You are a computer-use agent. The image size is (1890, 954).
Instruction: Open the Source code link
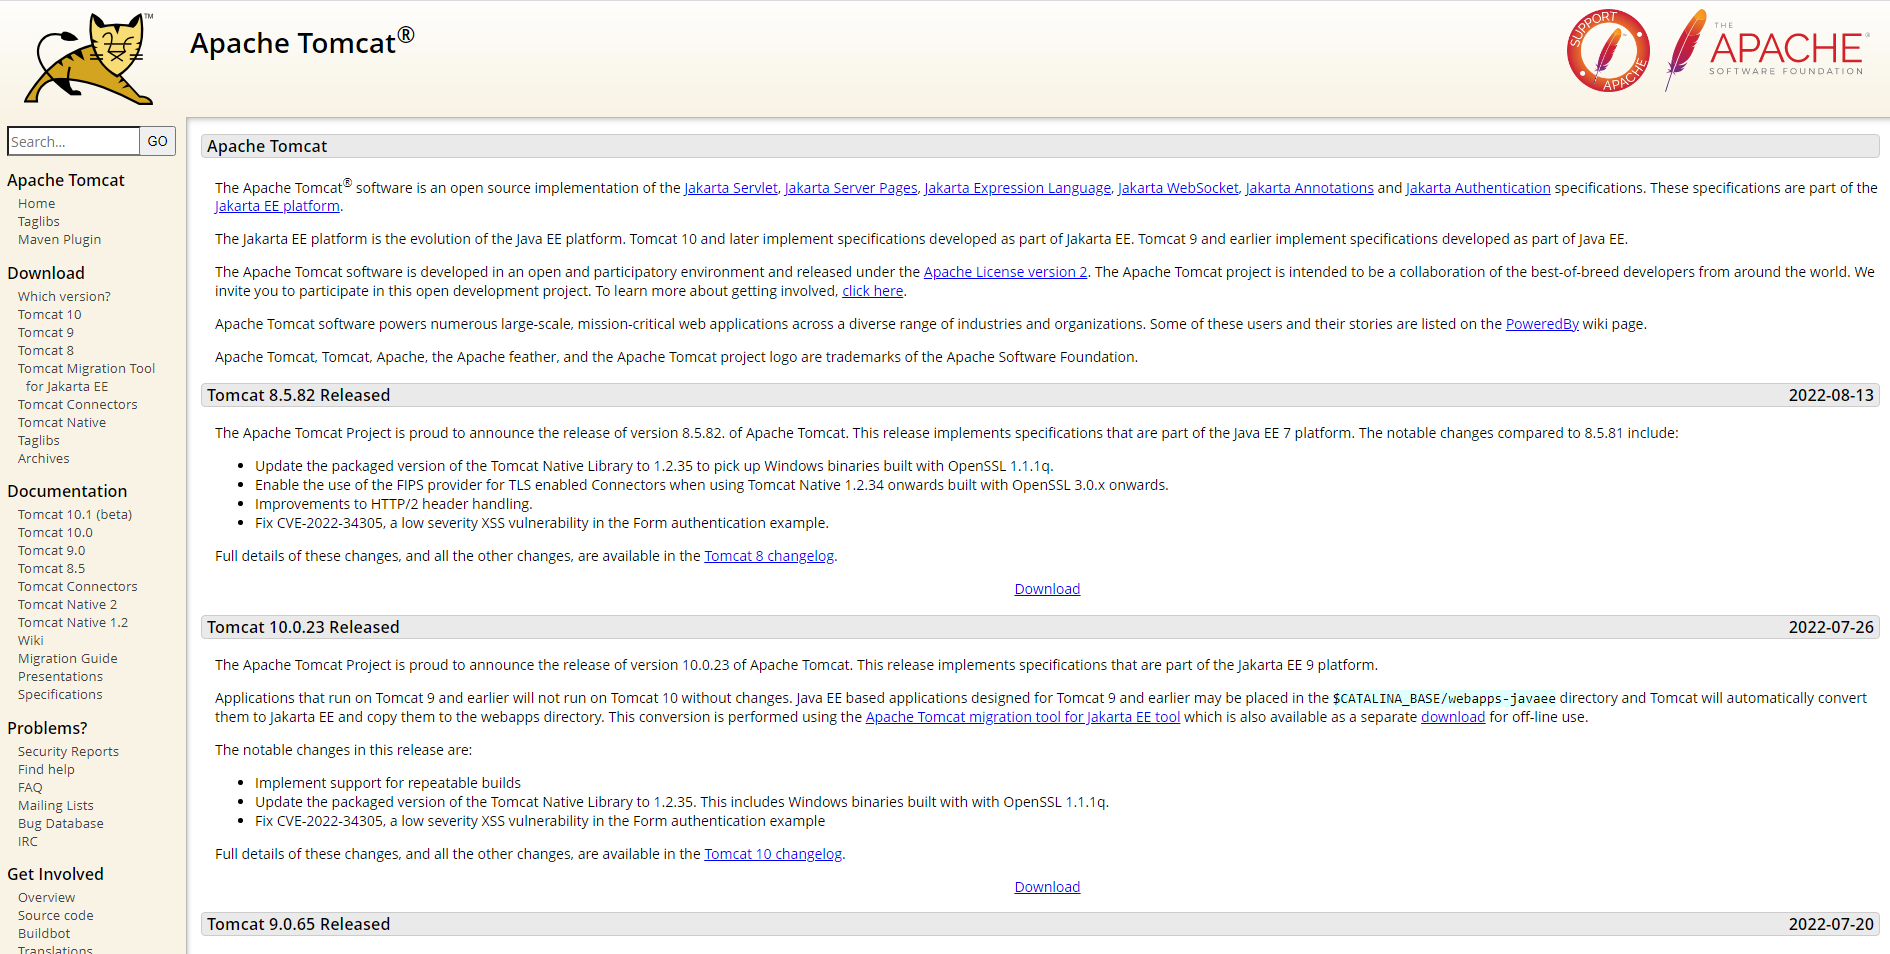click(x=56, y=915)
